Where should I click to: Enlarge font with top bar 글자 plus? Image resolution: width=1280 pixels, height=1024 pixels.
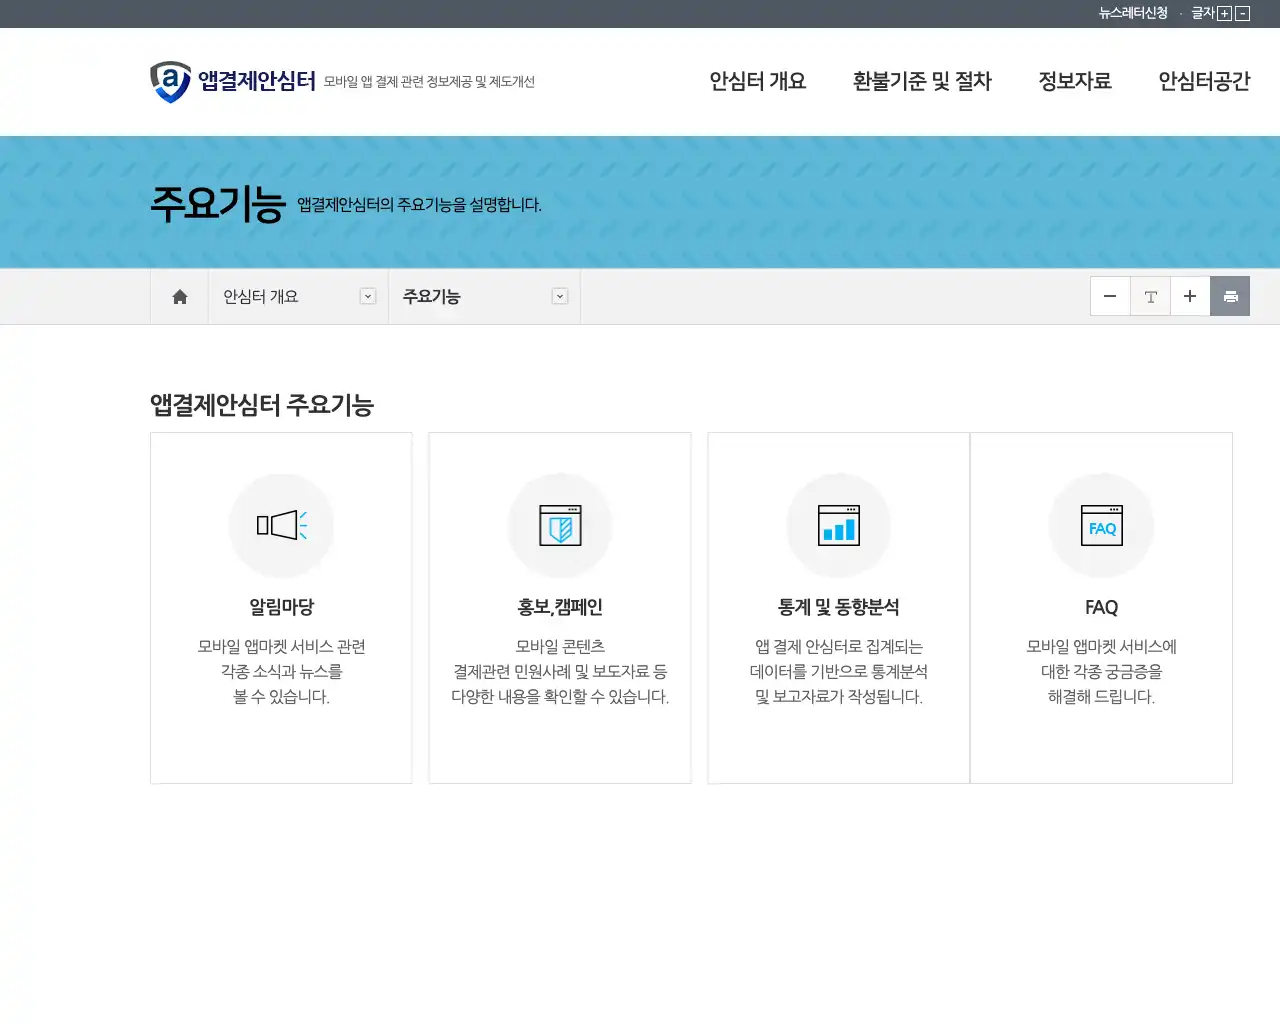[1224, 14]
